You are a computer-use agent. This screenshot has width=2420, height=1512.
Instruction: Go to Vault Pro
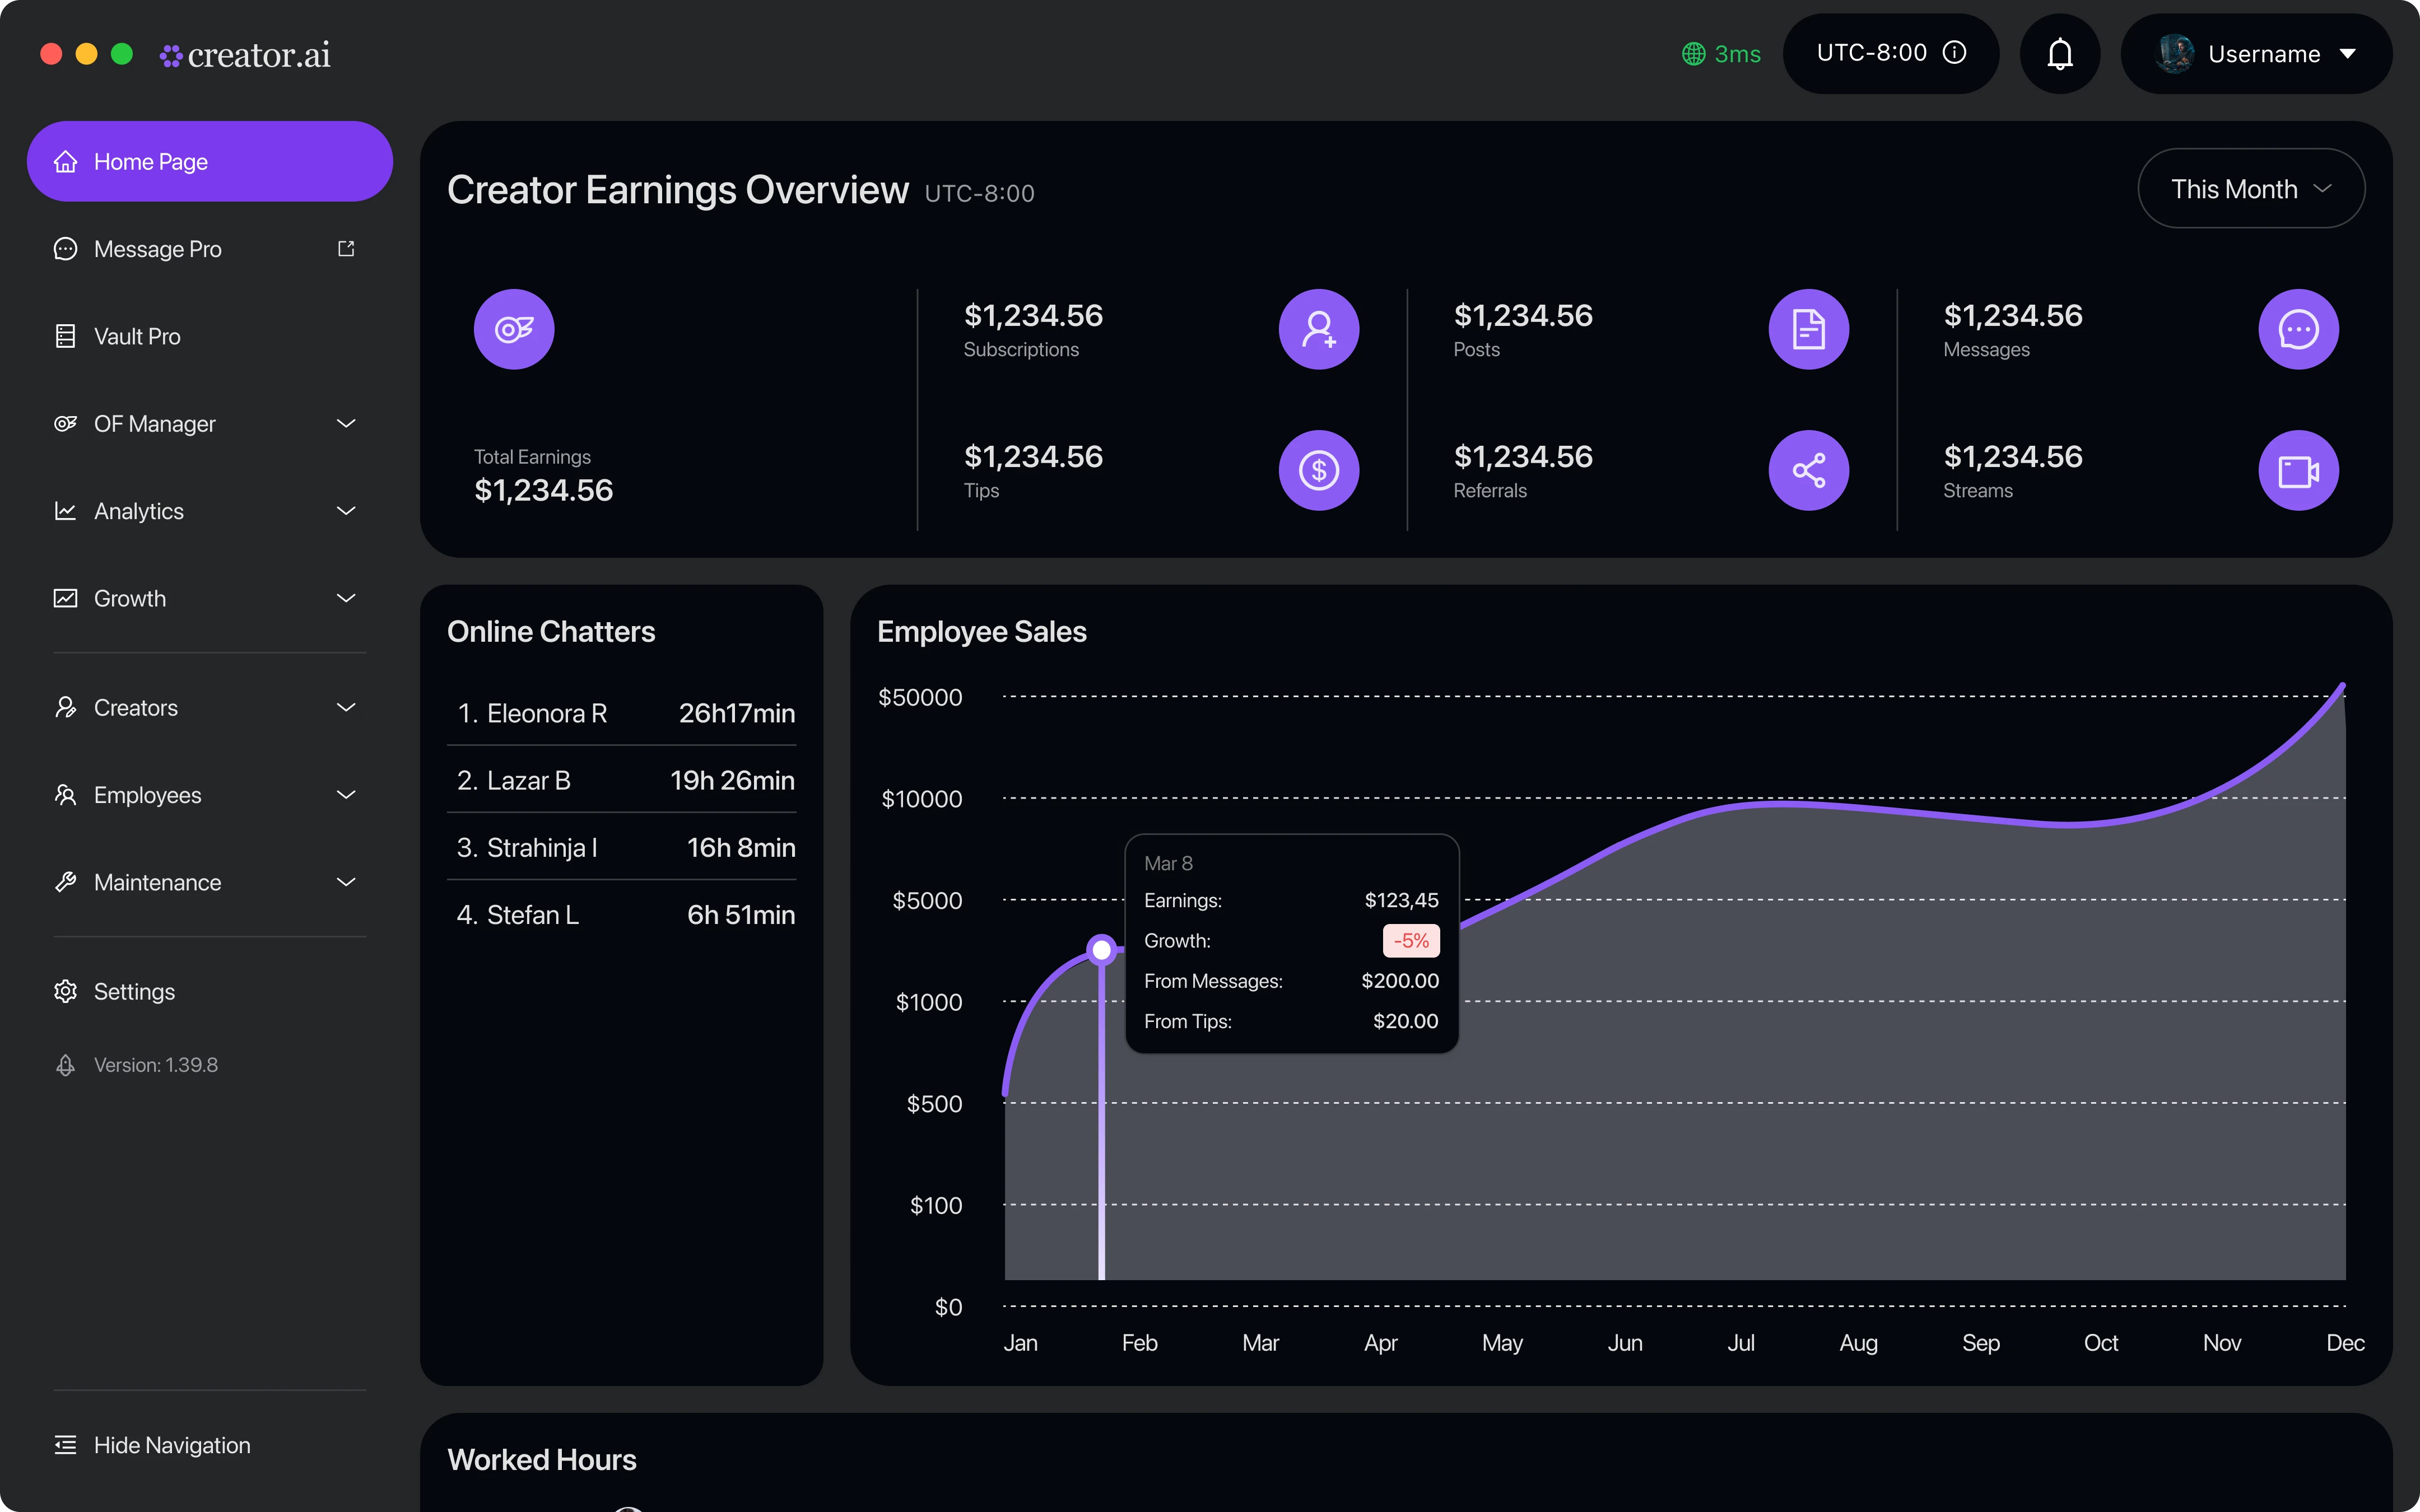pos(137,336)
